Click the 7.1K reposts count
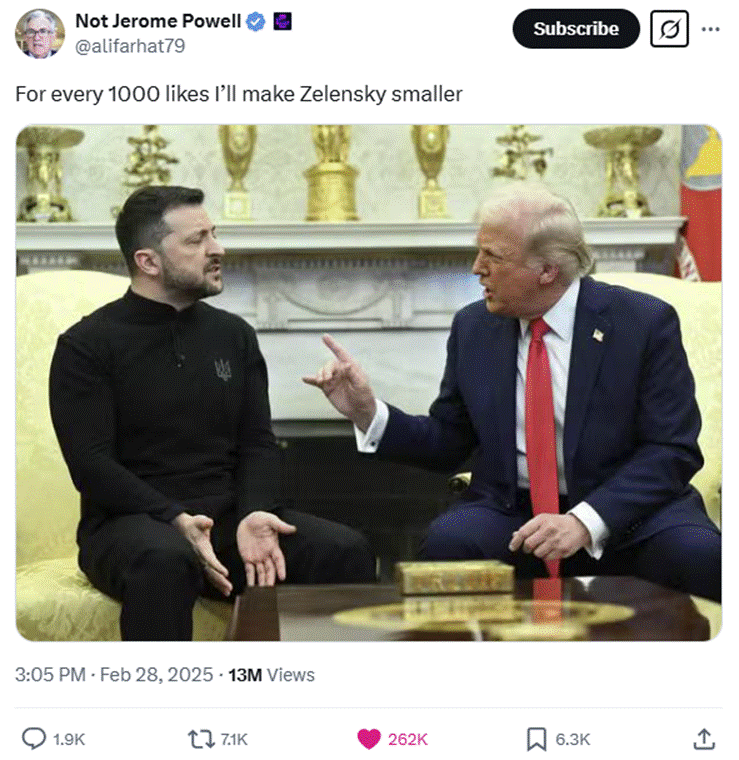 coord(234,740)
